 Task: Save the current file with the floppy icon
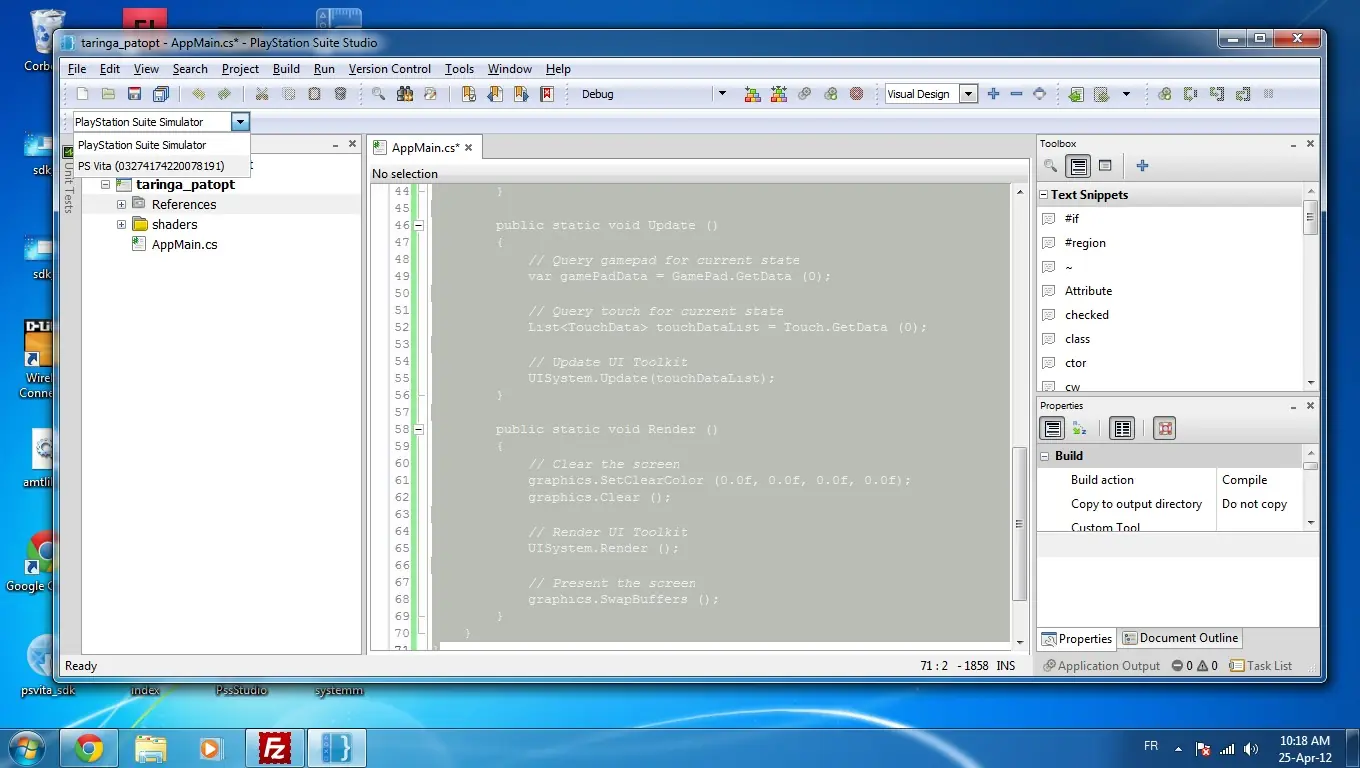click(134, 94)
